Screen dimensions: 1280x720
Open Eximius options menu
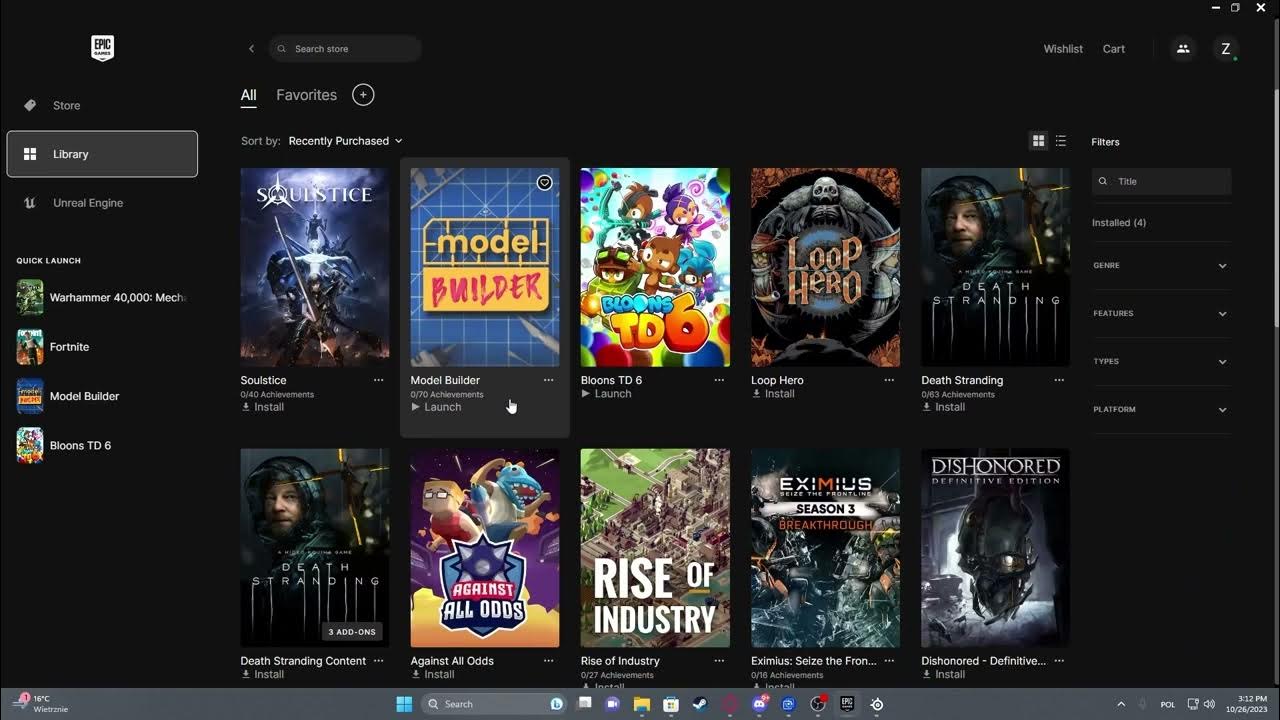tap(889, 661)
